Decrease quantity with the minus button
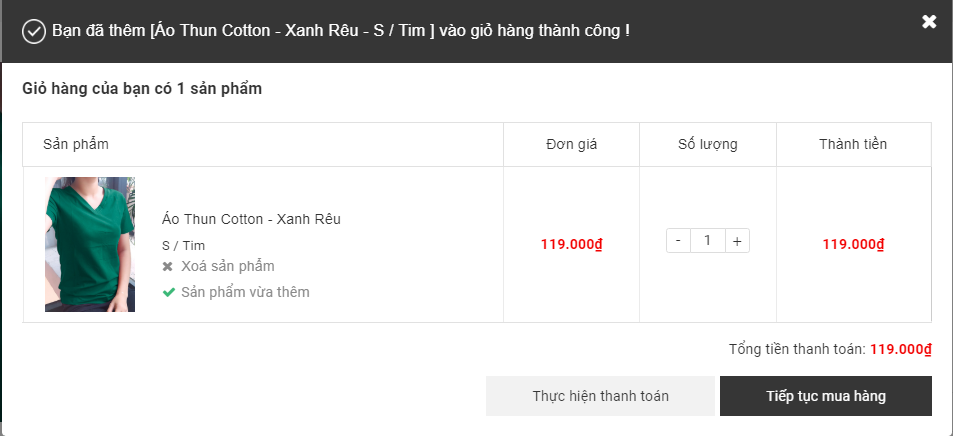This screenshot has height=436, width=953. (x=678, y=241)
